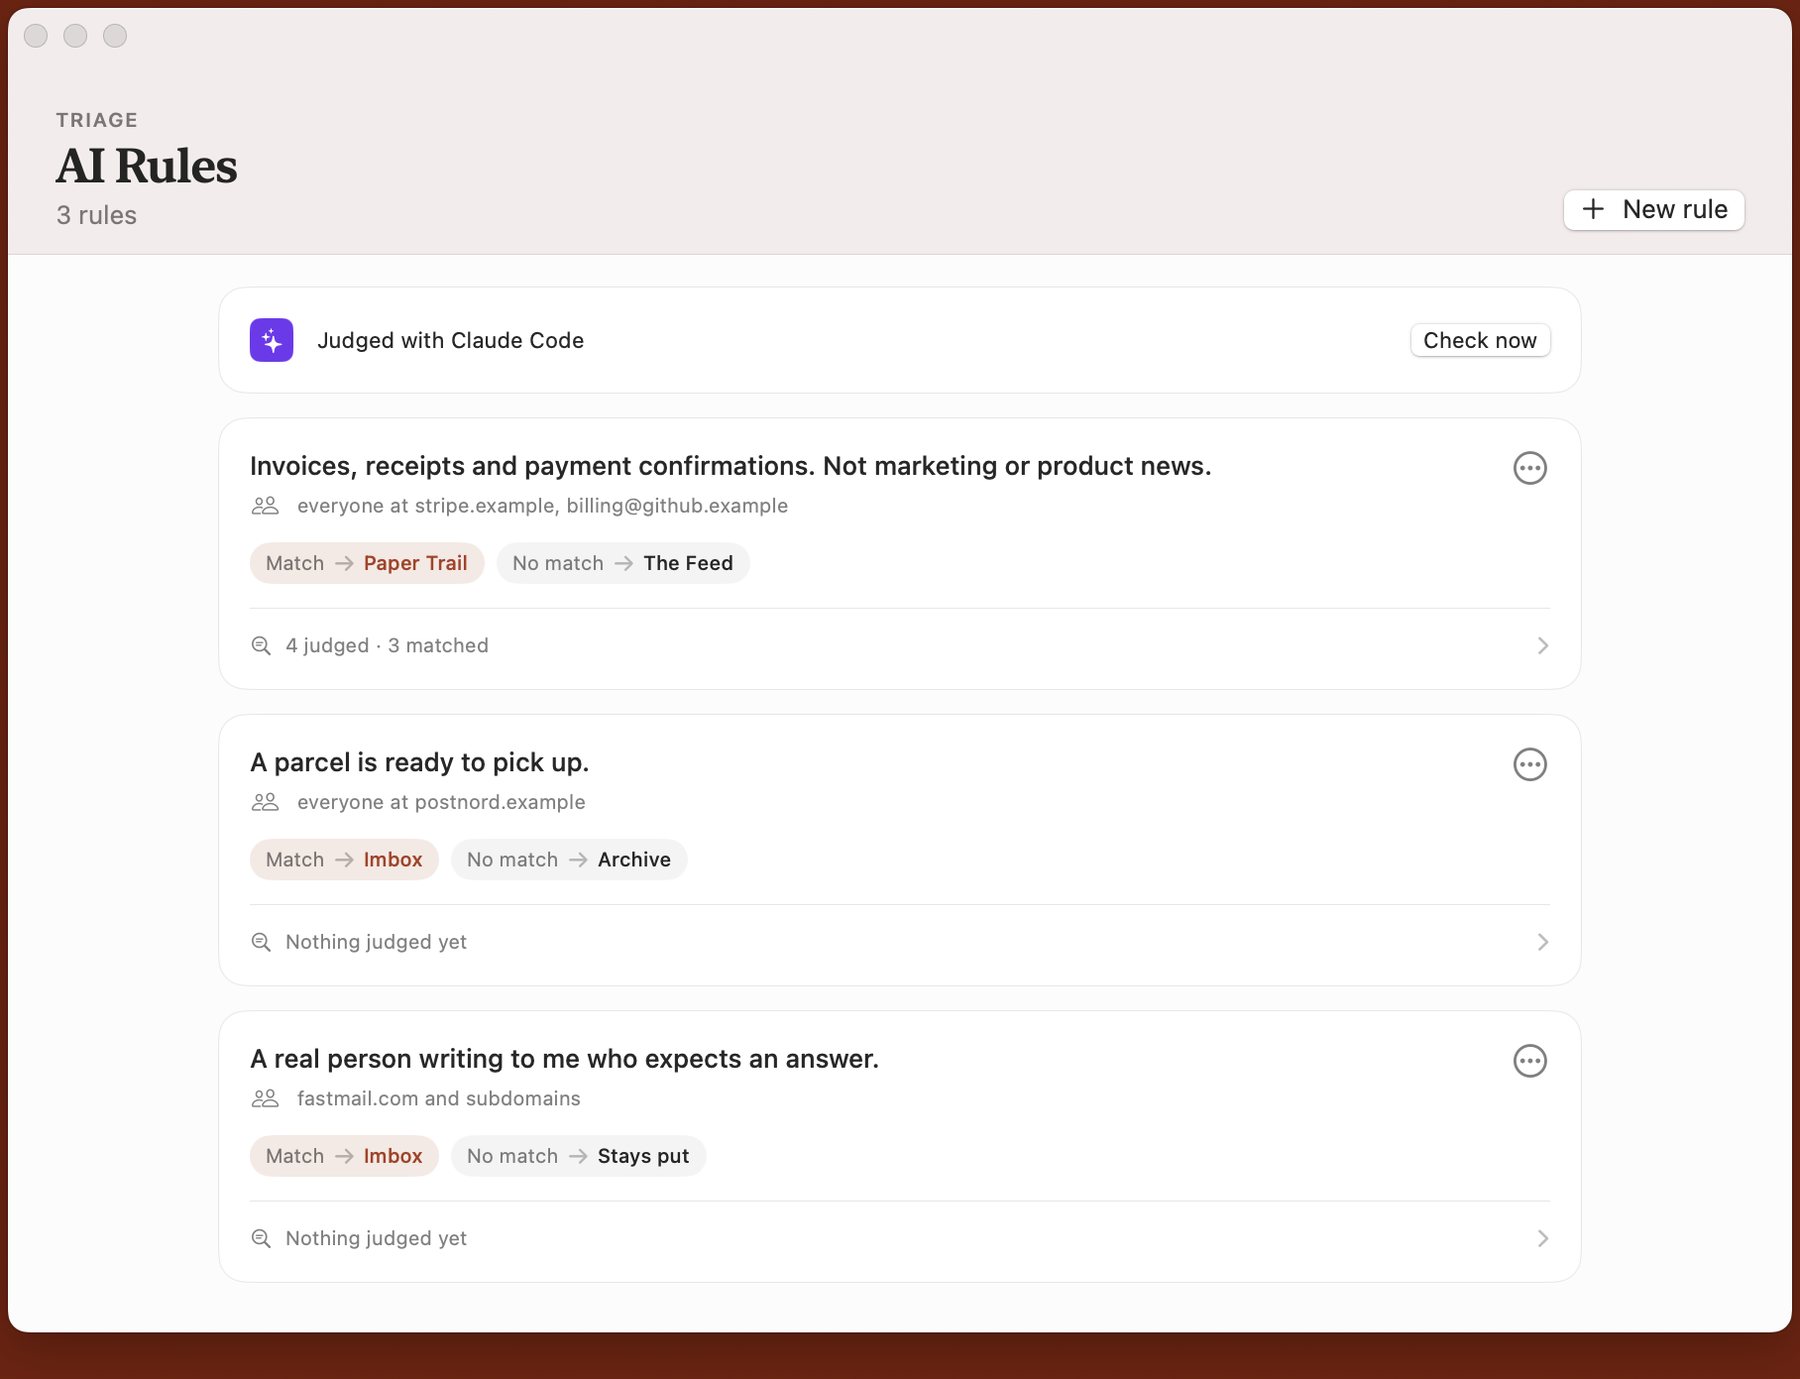Click 'everyone at stripe.example, billing@github.example'

(x=542, y=506)
